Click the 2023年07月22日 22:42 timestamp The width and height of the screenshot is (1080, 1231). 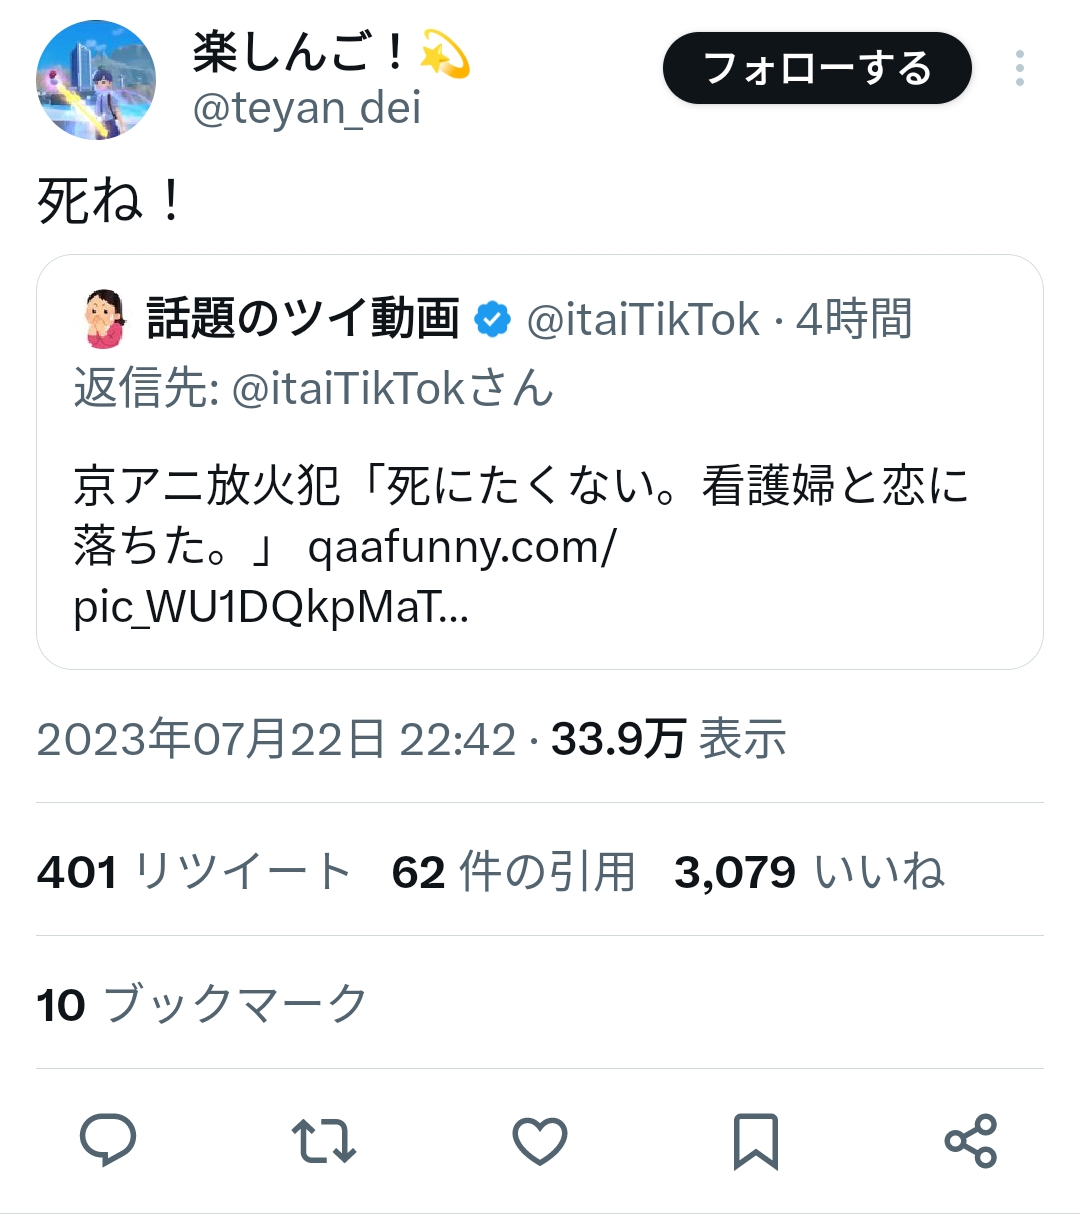[276, 740]
